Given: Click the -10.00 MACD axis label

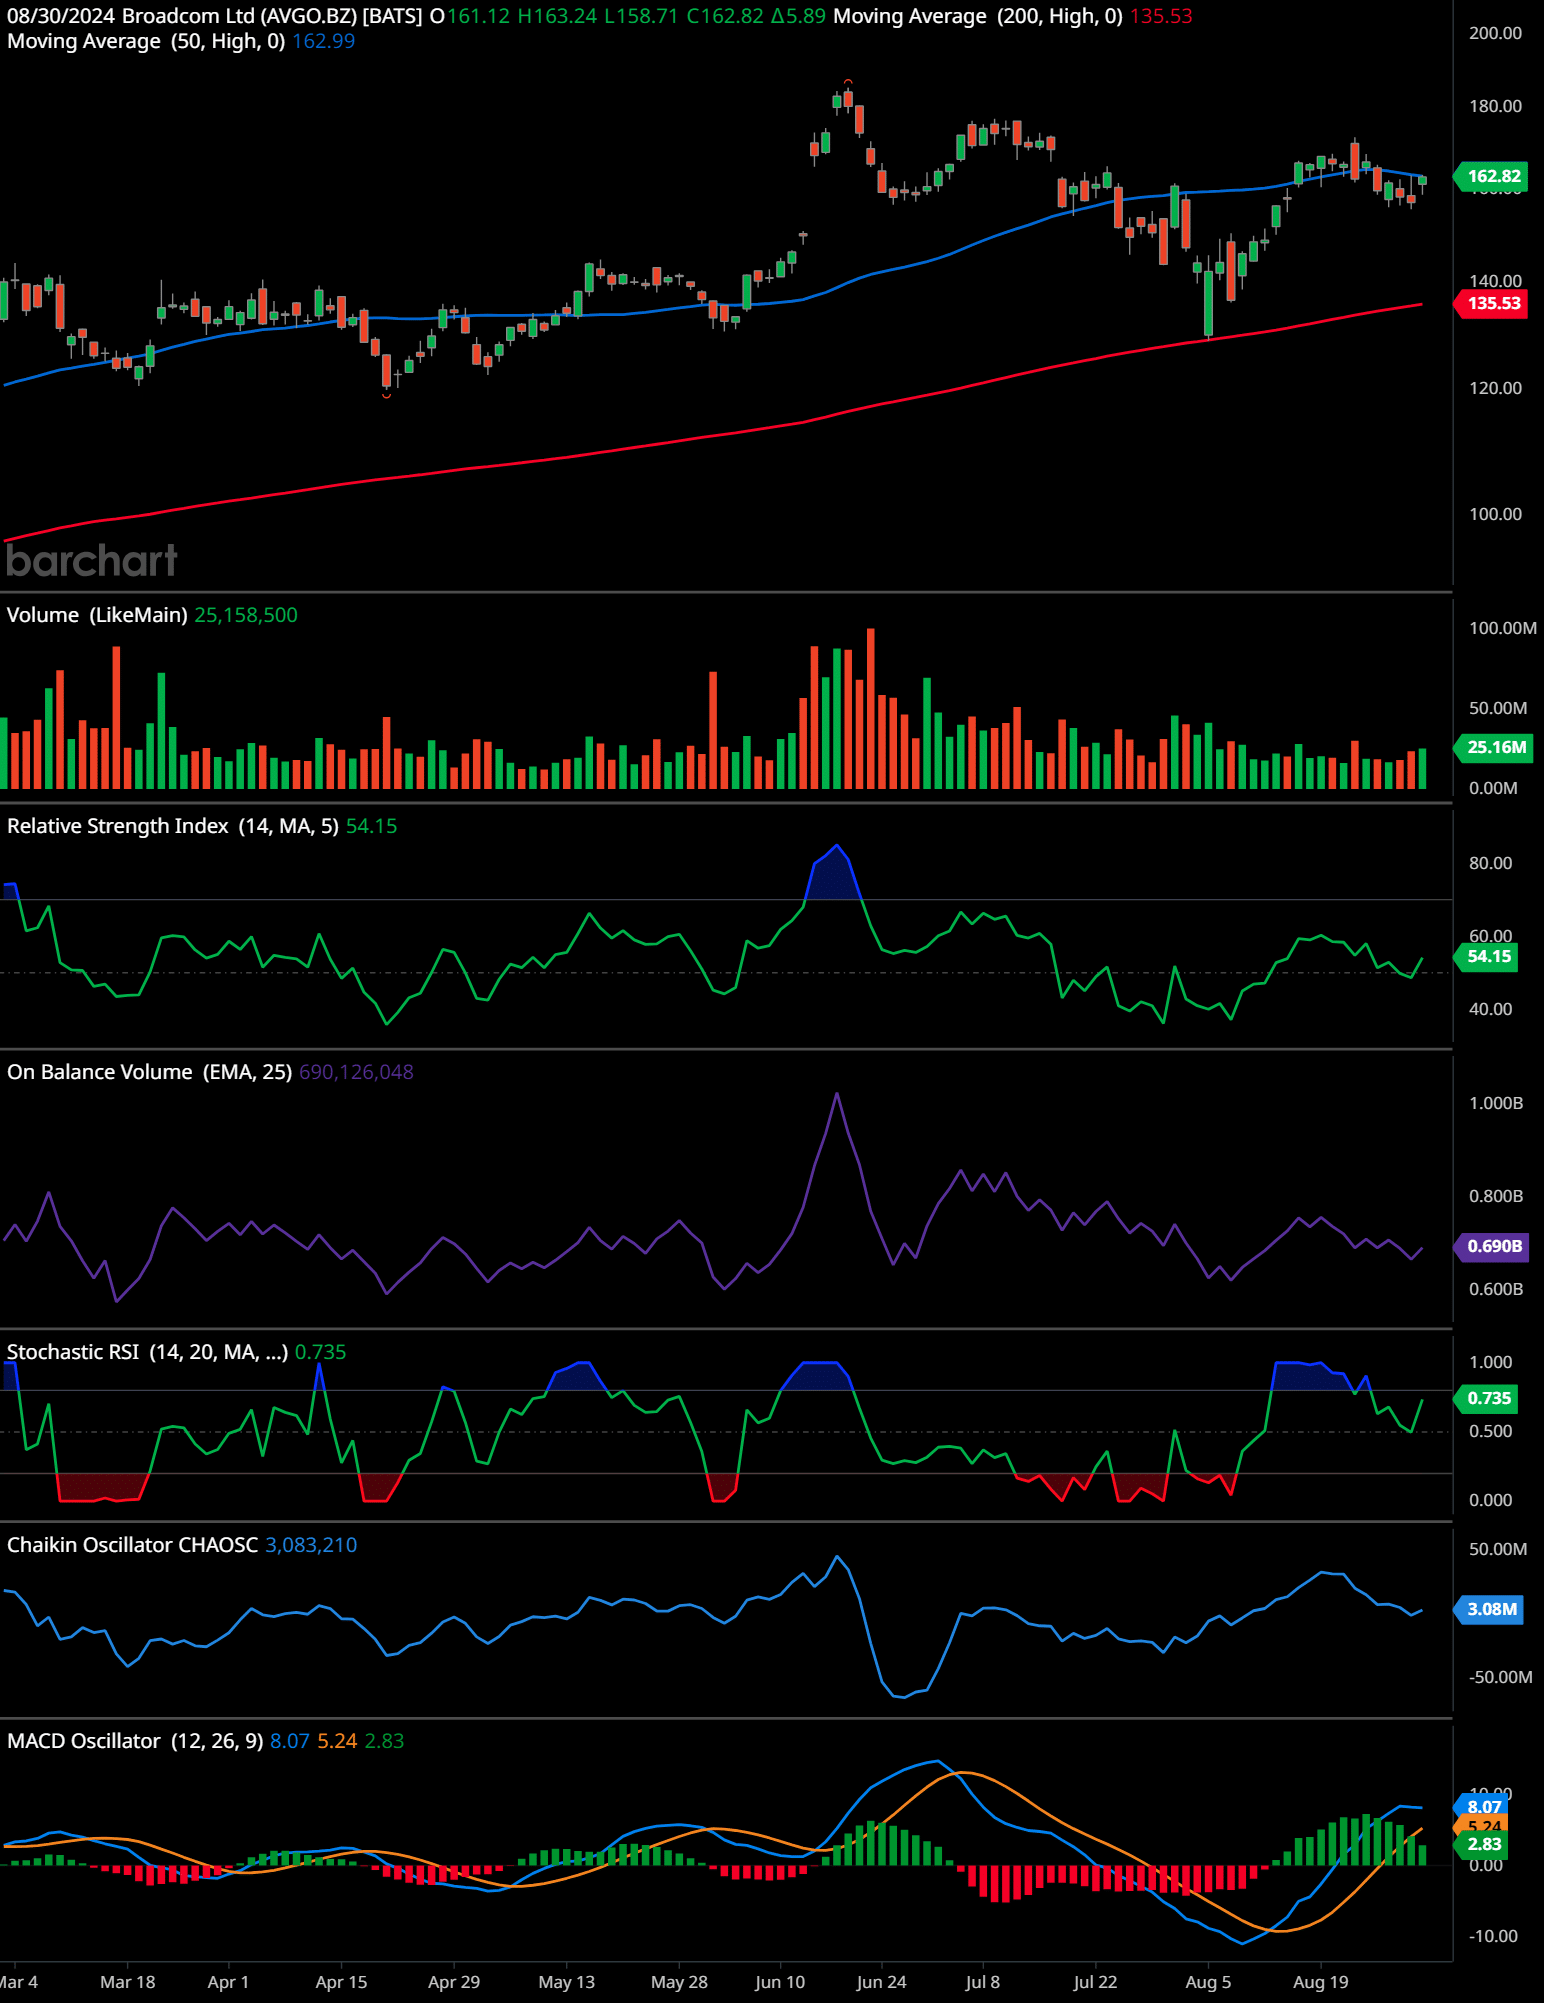Looking at the screenshot, I should pyautogui.click(x=1493, y=1936).
